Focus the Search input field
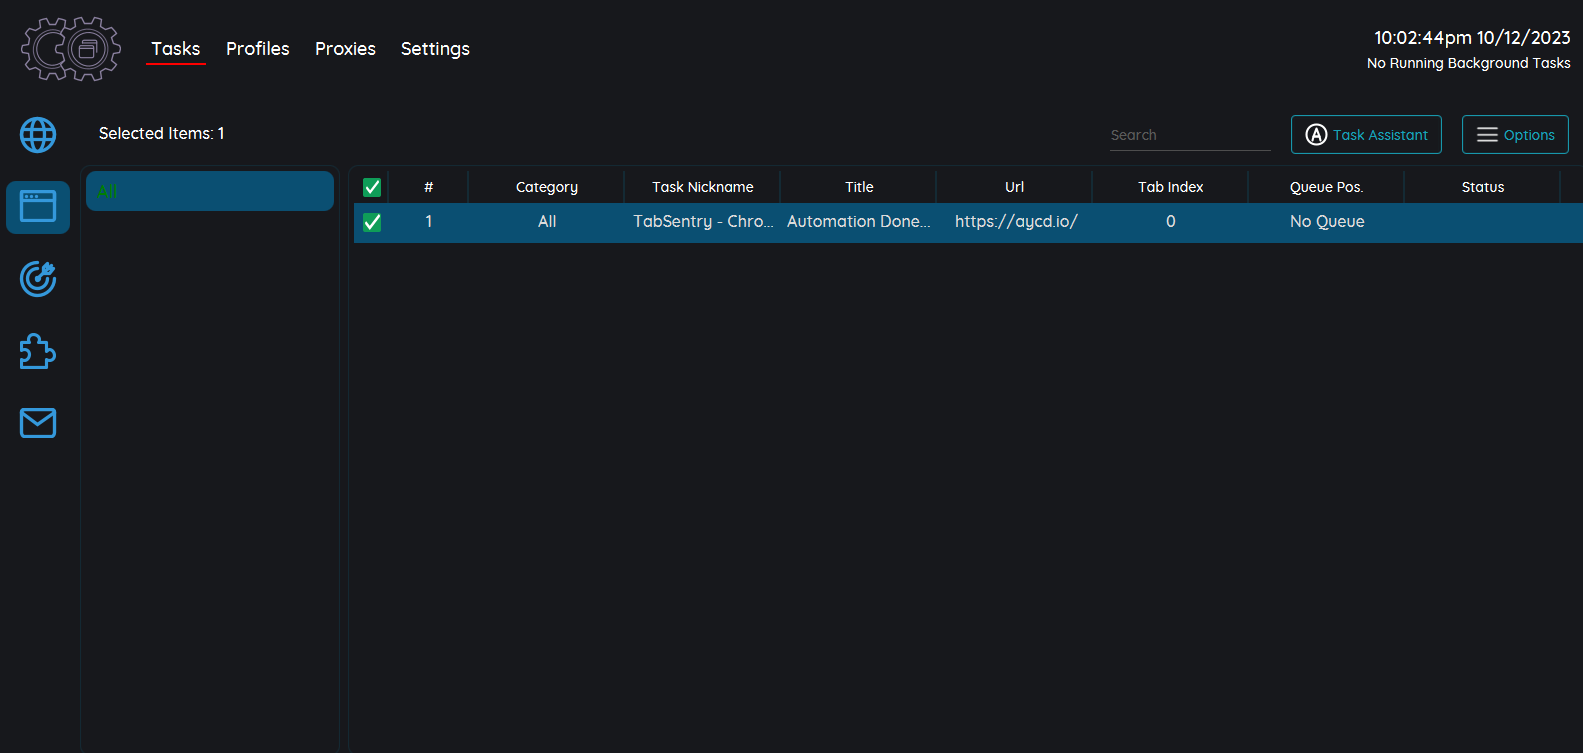The image size is (1583, 753). (1190, 135)
